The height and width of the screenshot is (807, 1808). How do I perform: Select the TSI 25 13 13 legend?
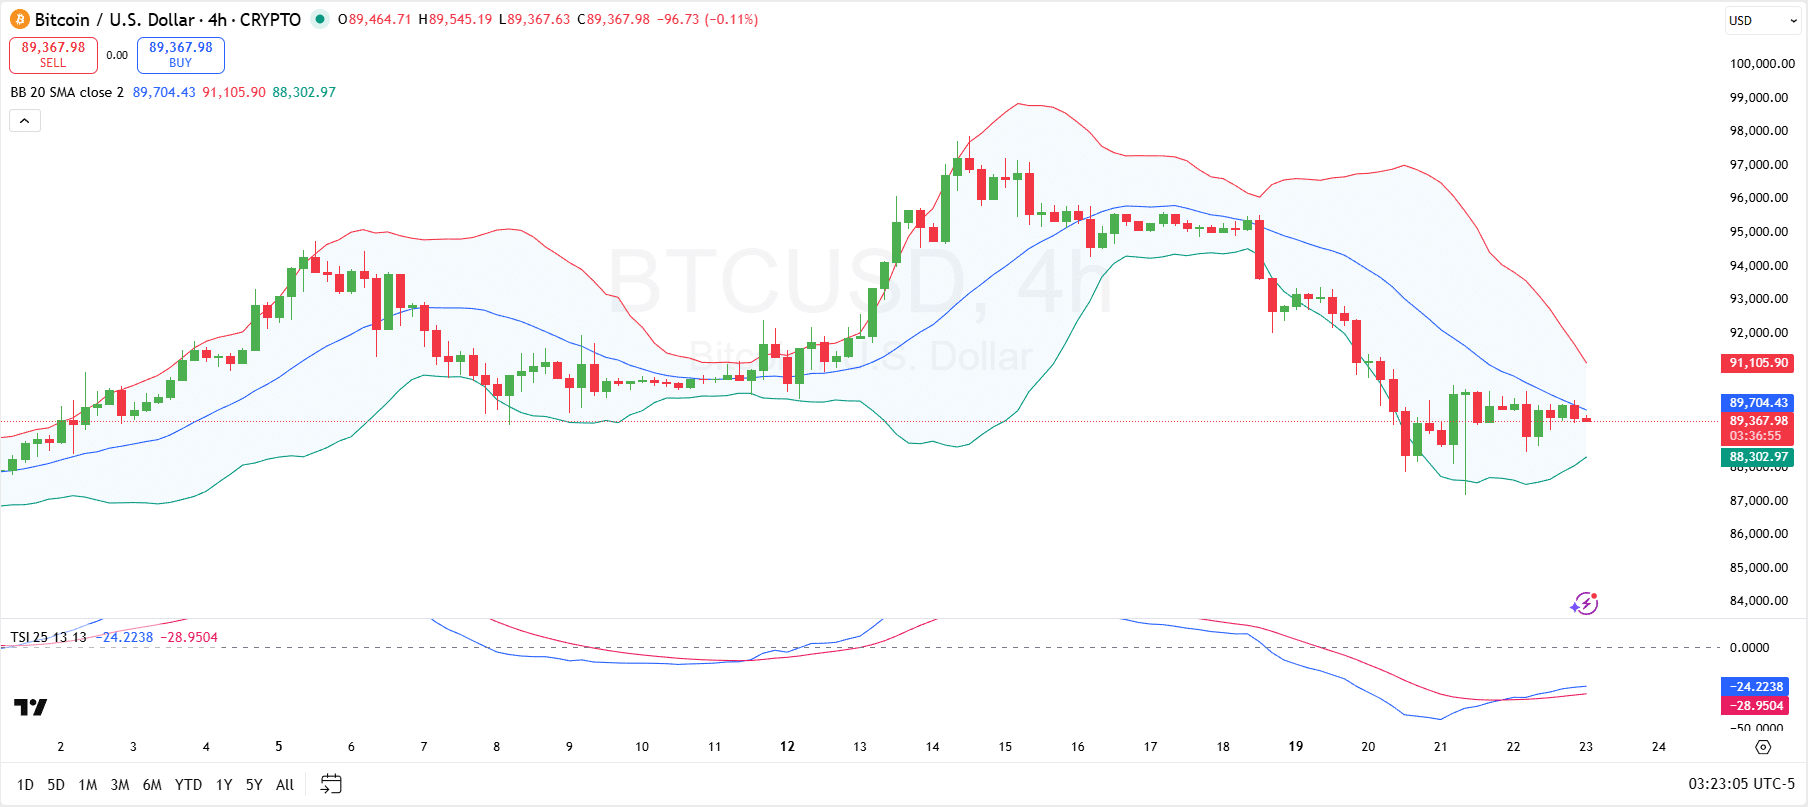click(48, 637)
